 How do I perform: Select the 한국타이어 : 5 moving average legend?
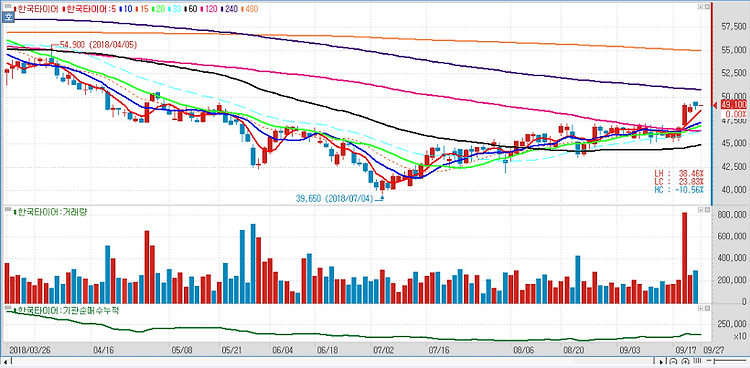[88, 9]
